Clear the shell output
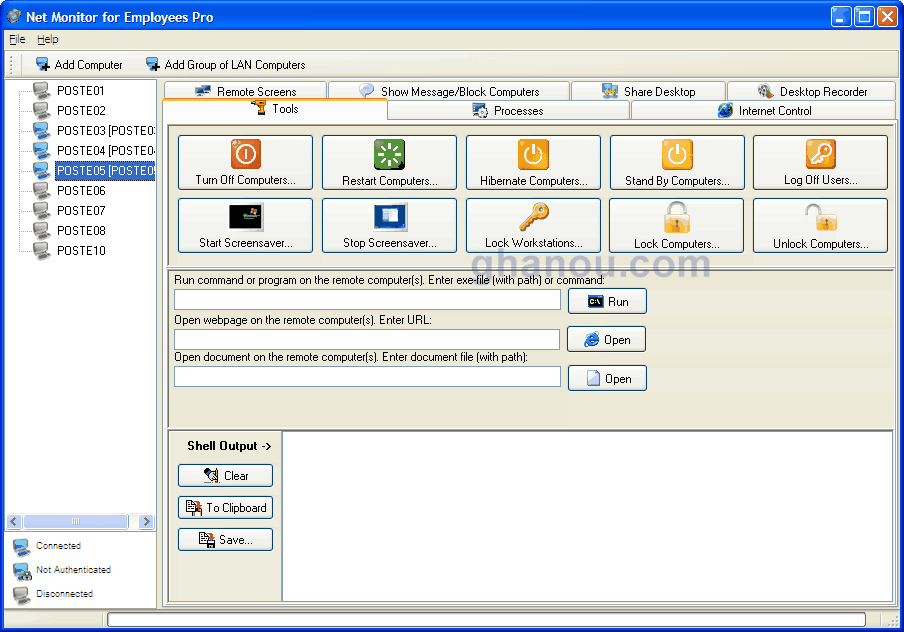 (x=225, y=476)
